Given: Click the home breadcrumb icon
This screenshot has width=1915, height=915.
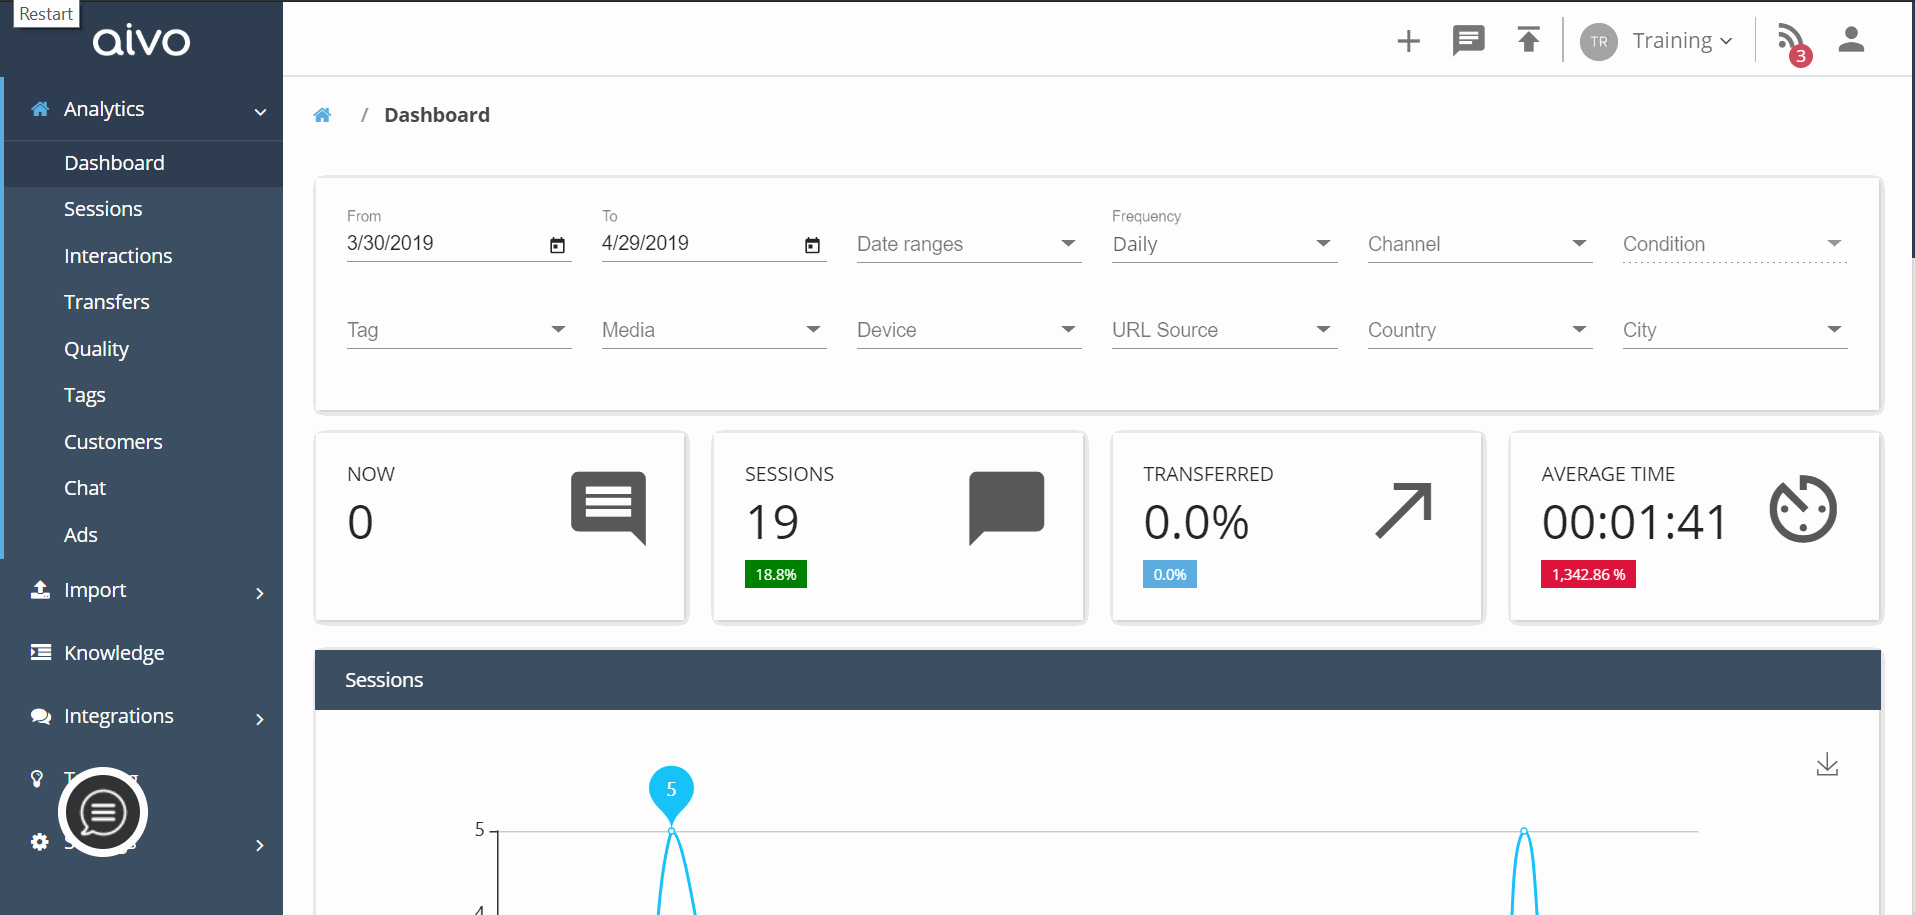Looking at the screenshot, I should [322, 114].
